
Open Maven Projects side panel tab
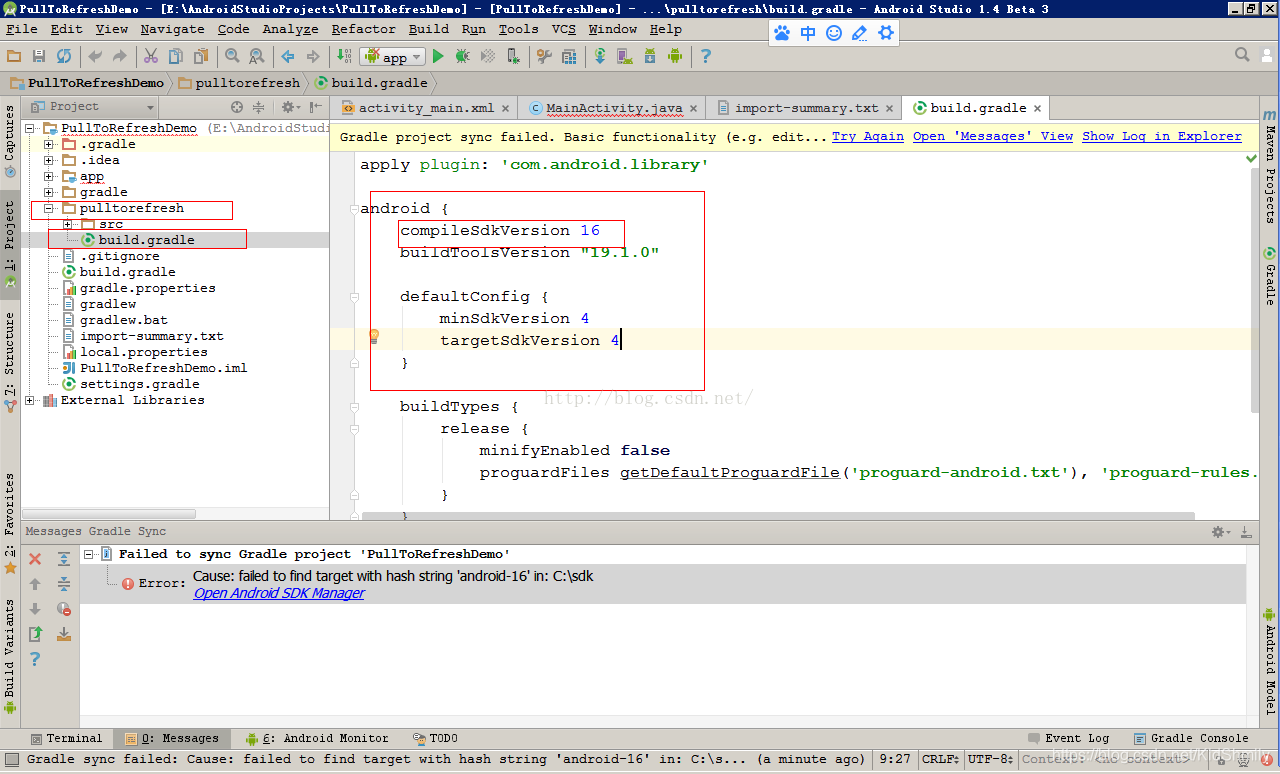1270,164
